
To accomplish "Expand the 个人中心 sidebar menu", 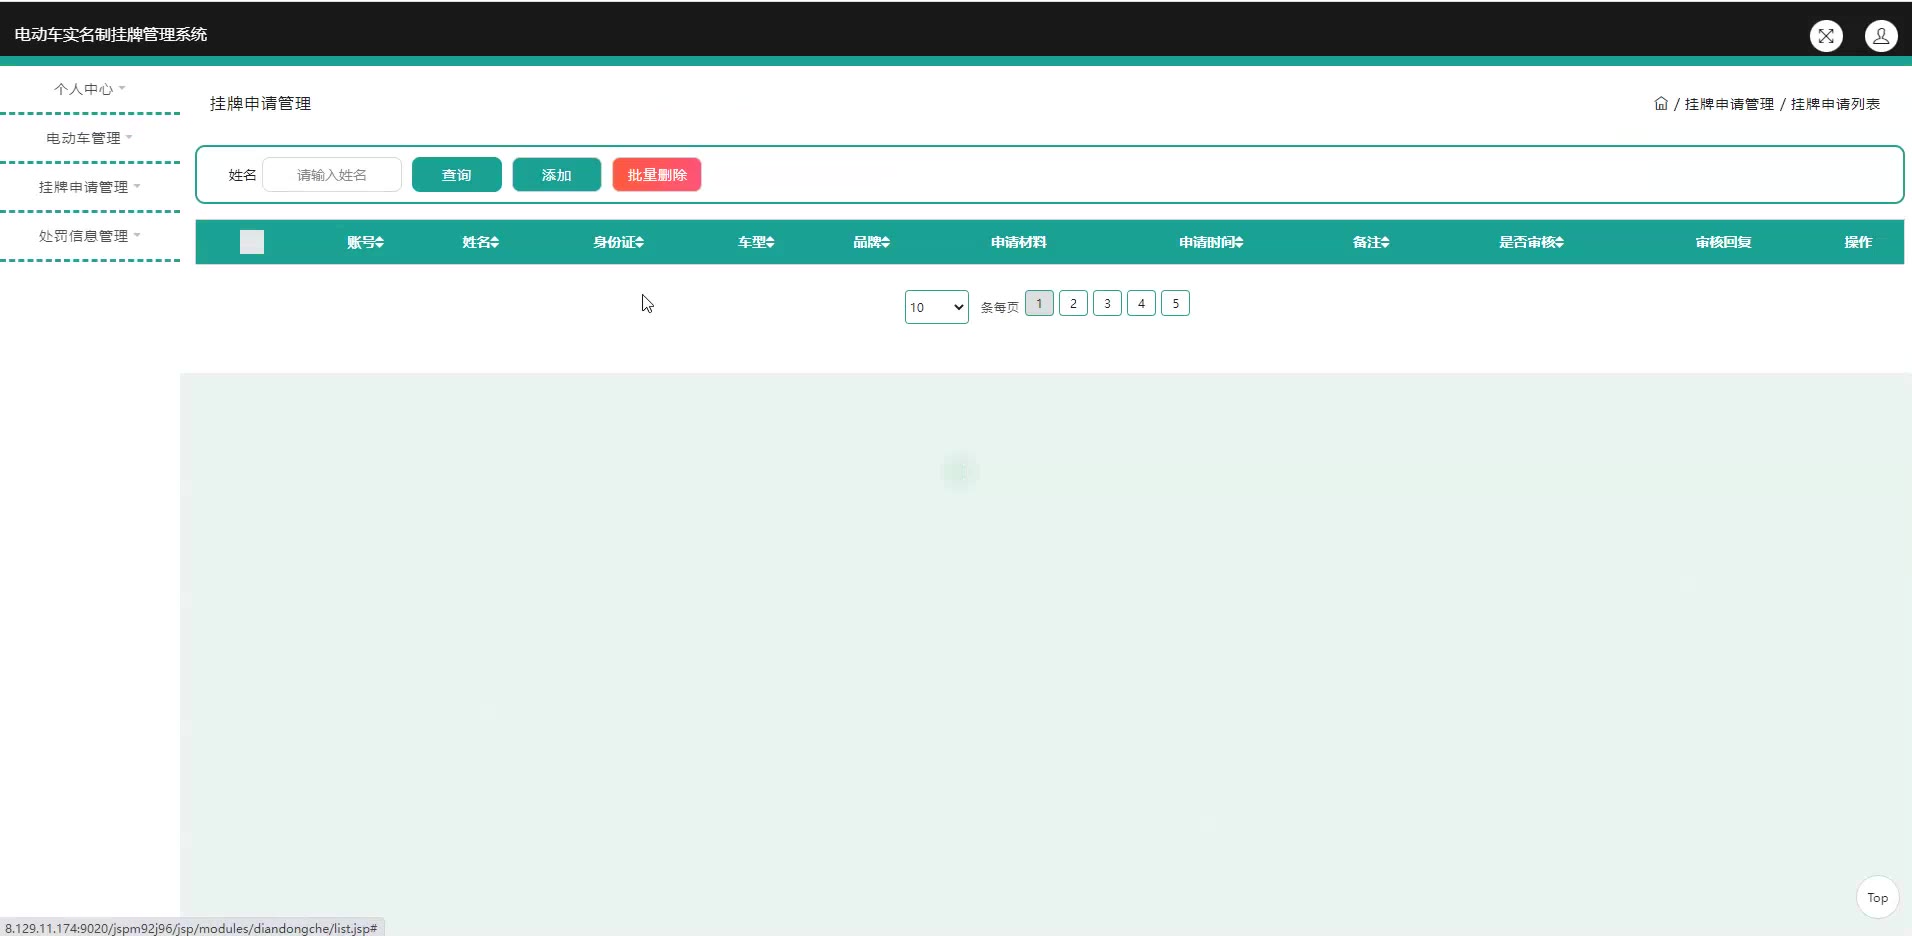I will (90, 89).
